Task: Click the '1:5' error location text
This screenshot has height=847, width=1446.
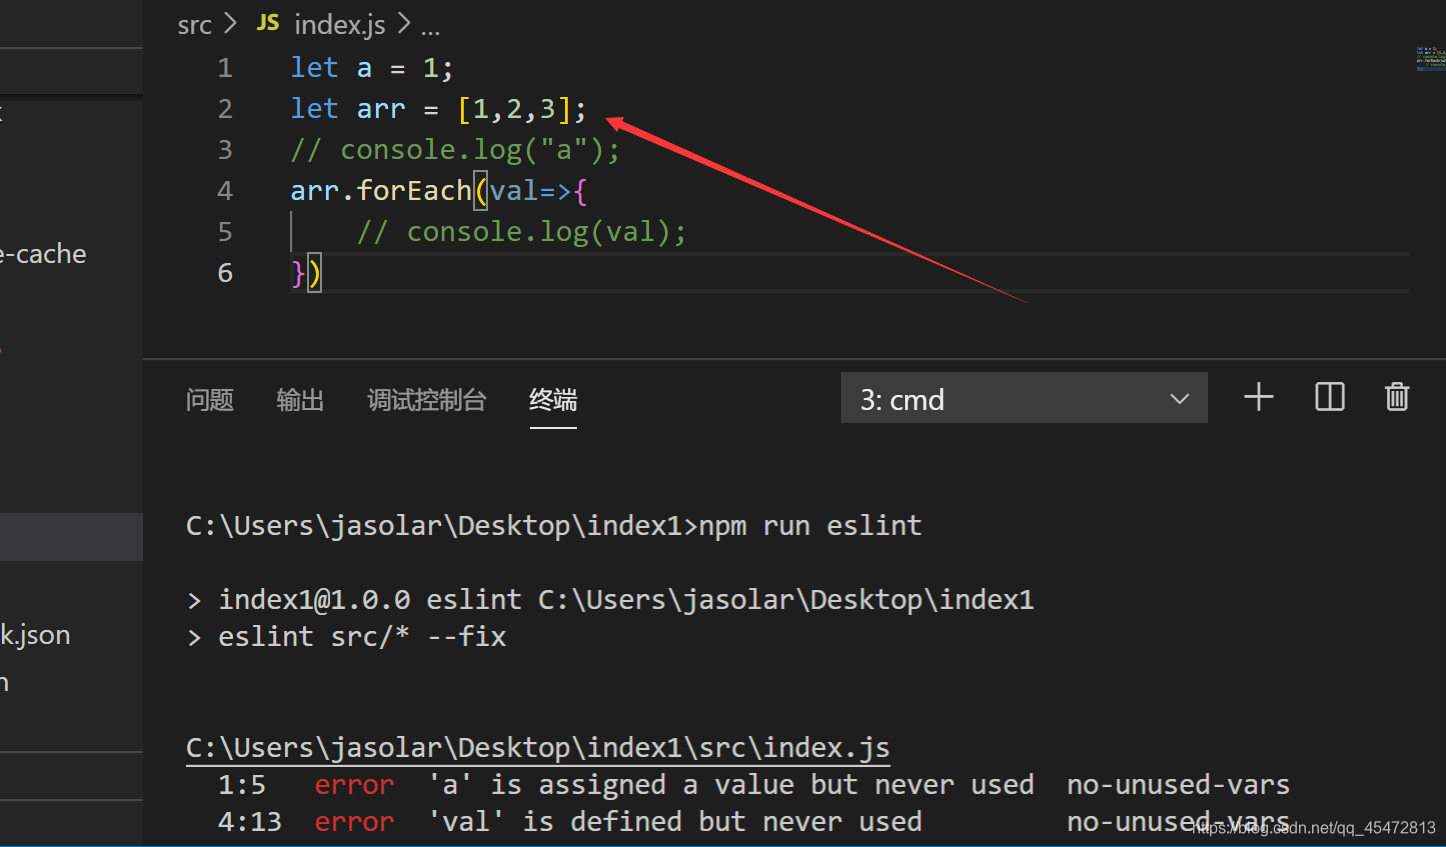Action: tap(242, 785)
